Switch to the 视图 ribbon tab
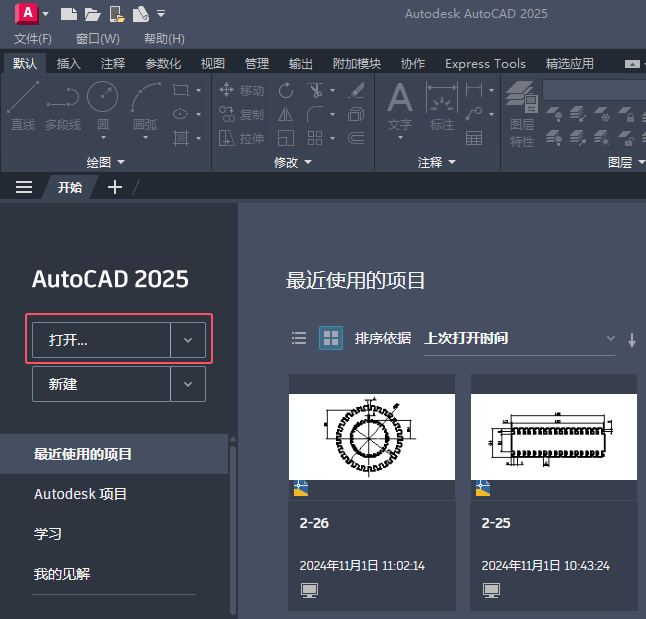 tap(213, 63)
